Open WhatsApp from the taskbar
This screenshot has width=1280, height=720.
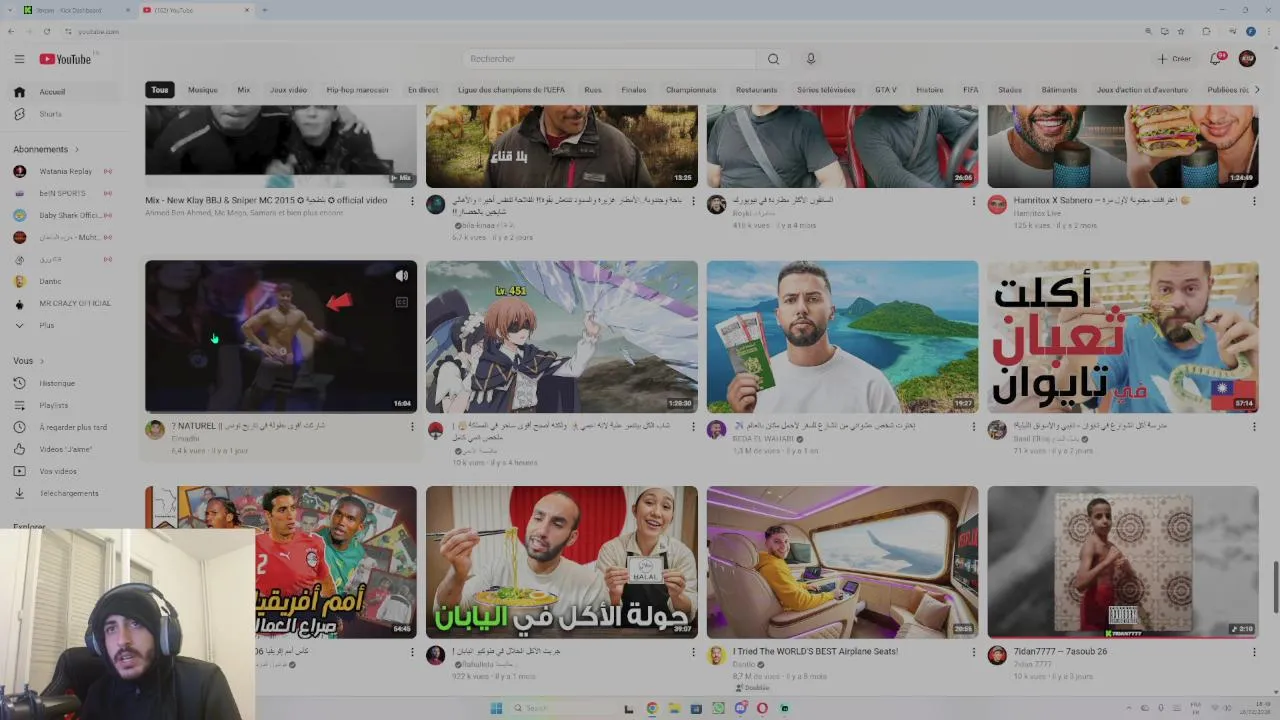pyautogui.click(x=718, y=708)
